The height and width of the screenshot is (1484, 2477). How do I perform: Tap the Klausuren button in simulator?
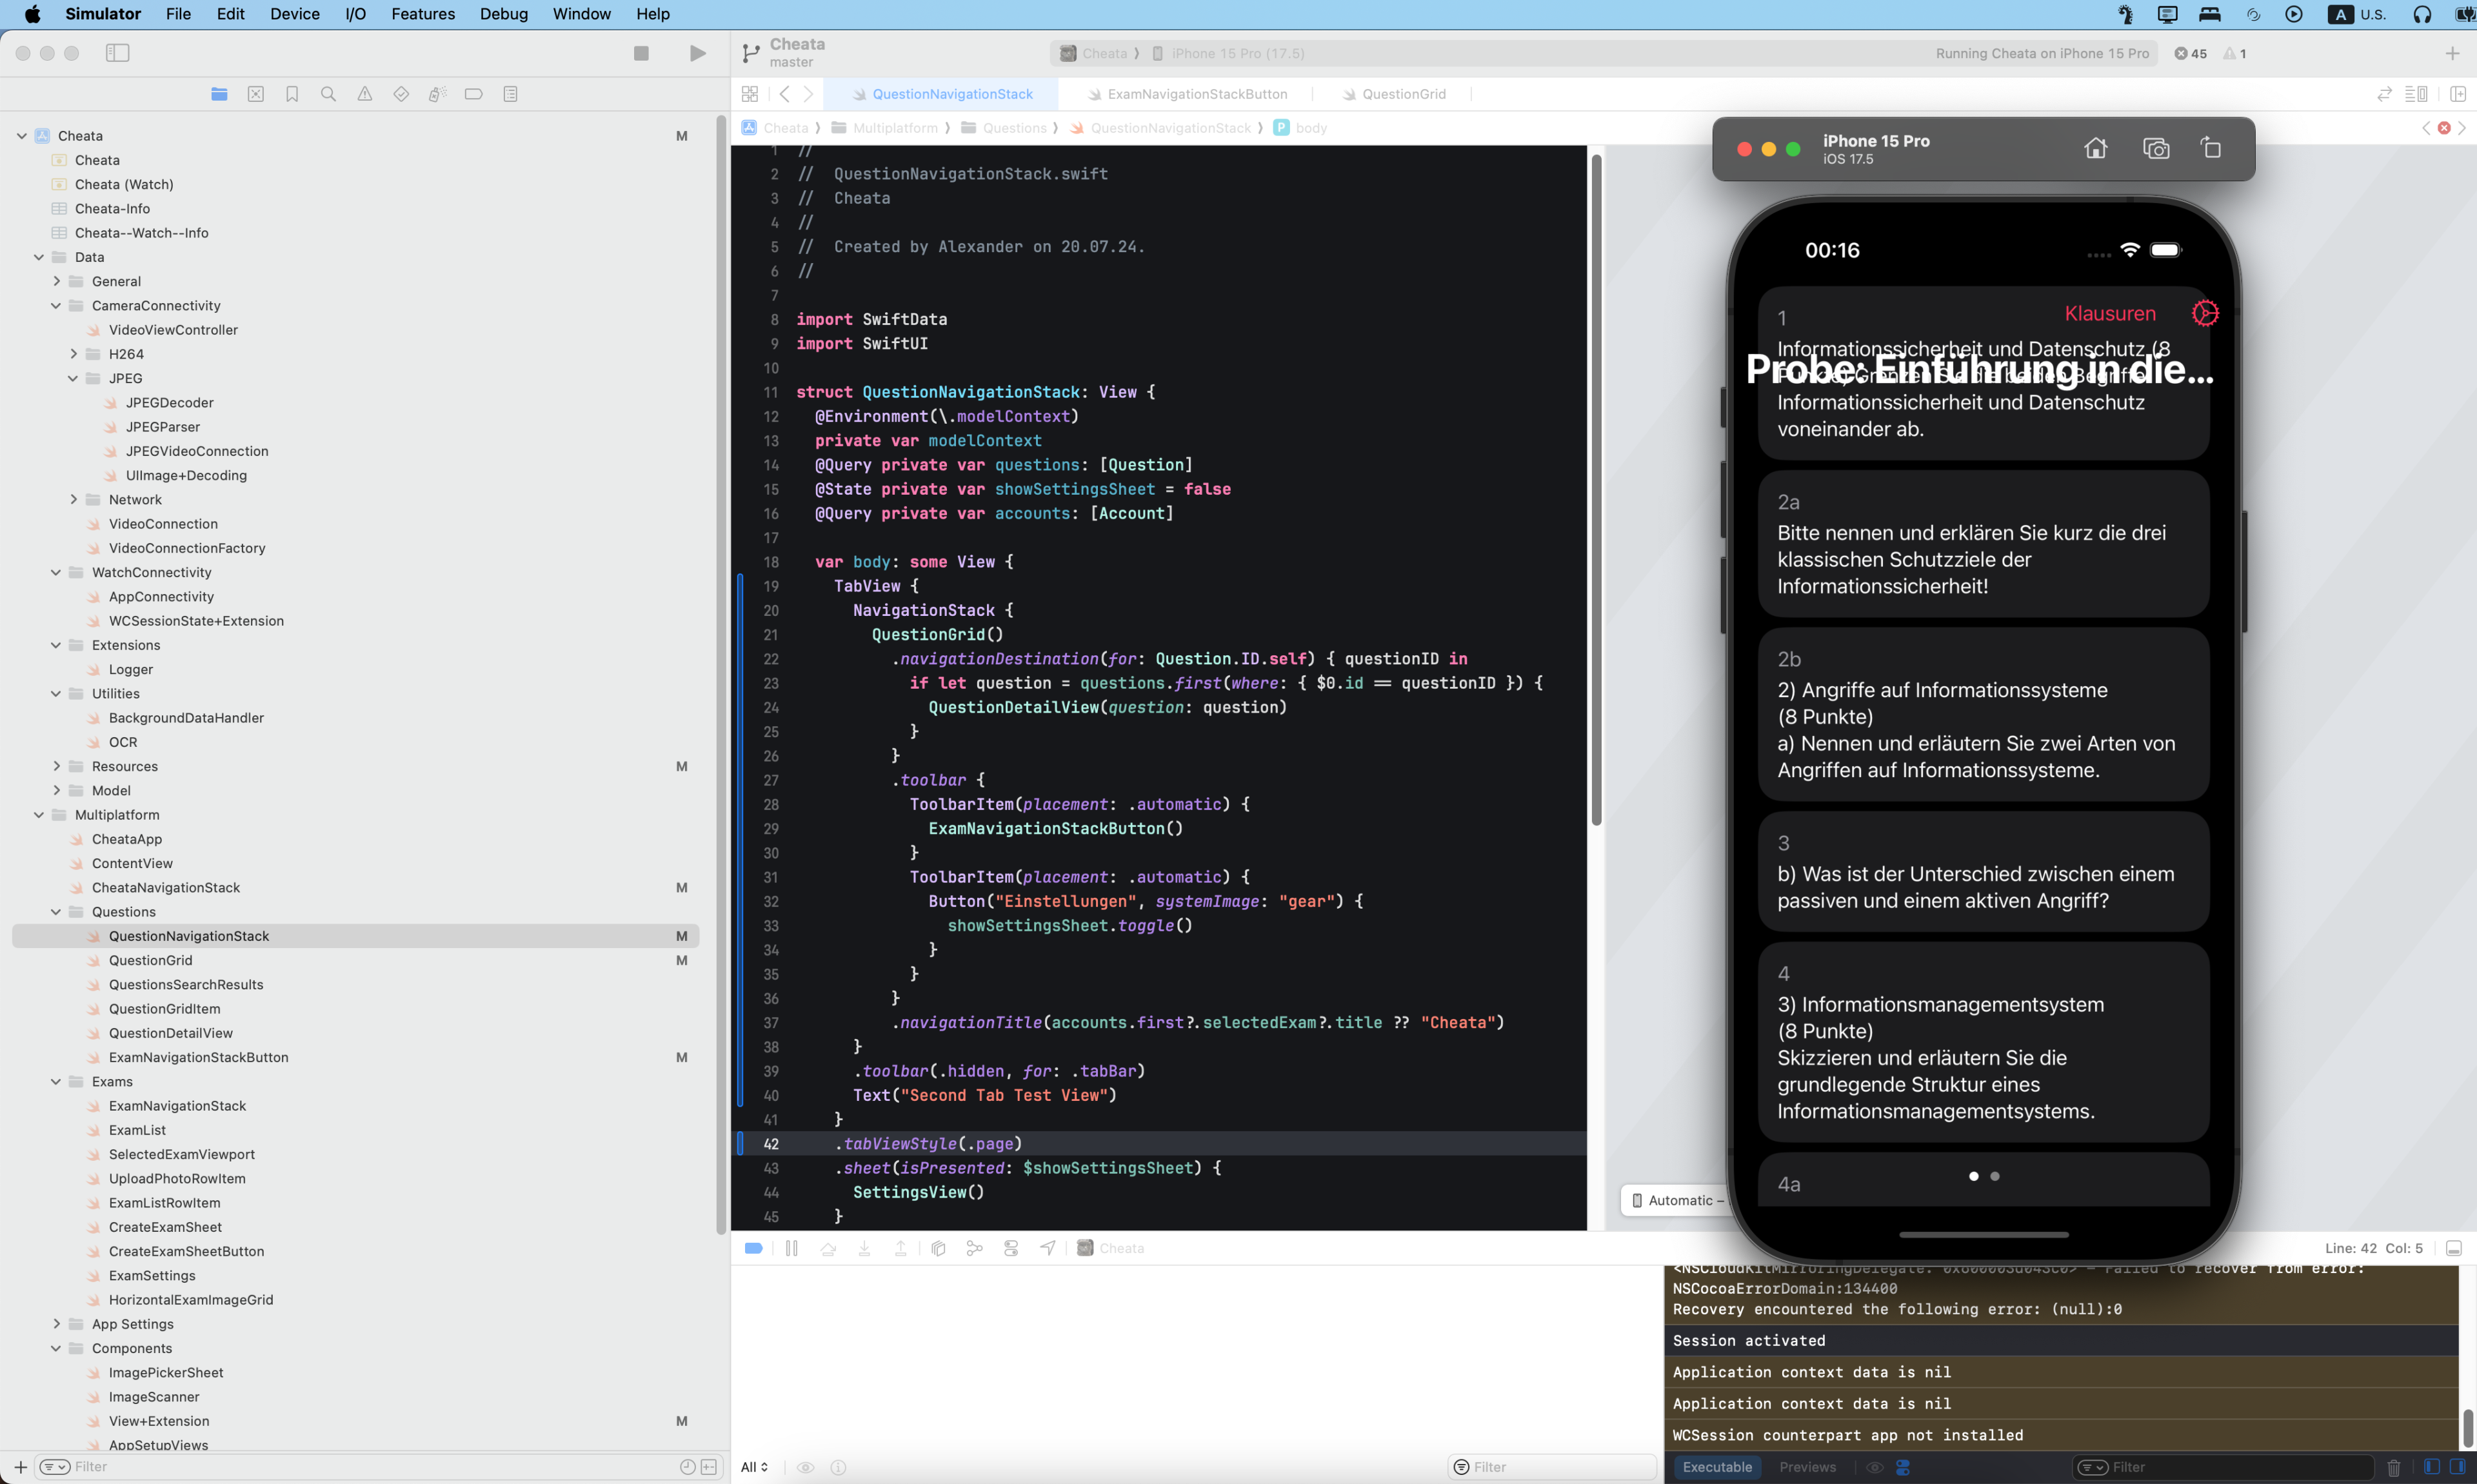pyautogui.click(x=2110, y=313)
